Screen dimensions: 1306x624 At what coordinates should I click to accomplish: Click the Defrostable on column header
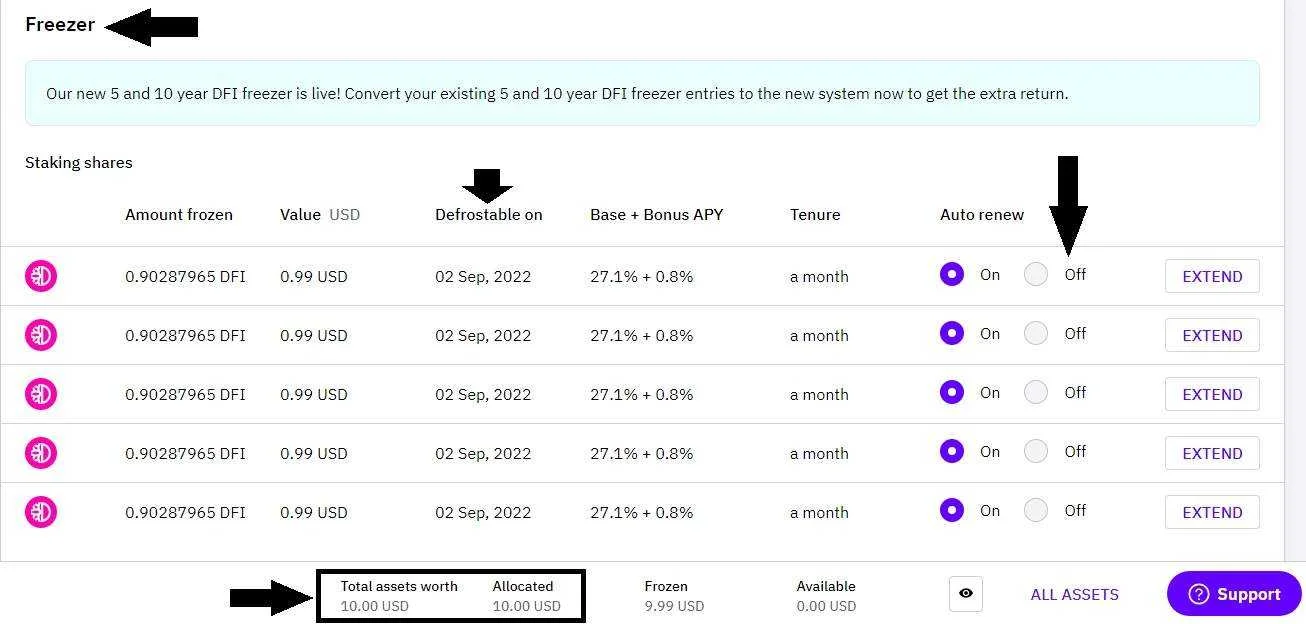[489, 214]
